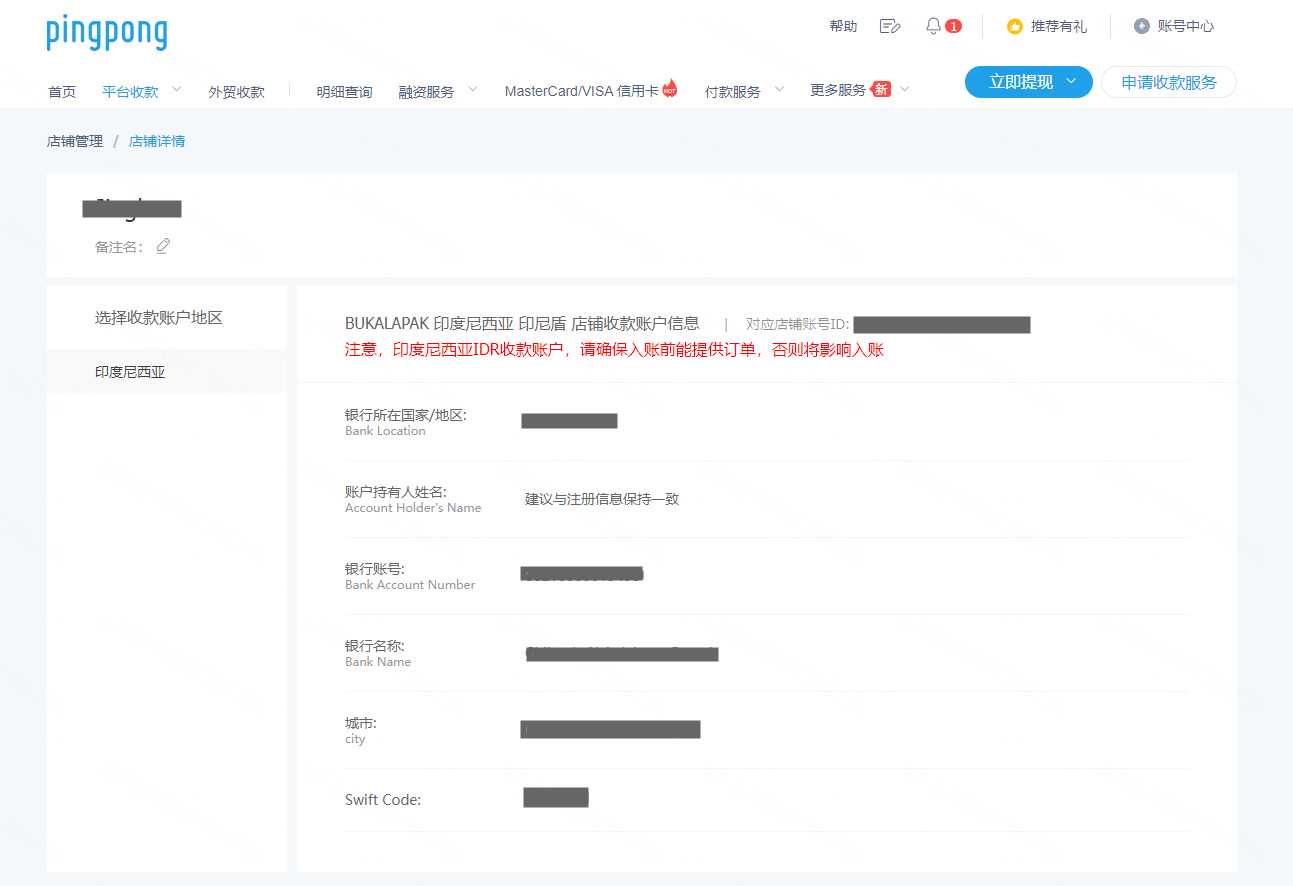Click the 推荐有礼 coin icon
The image size is (1293, 886).
[x=1015, y=27]
